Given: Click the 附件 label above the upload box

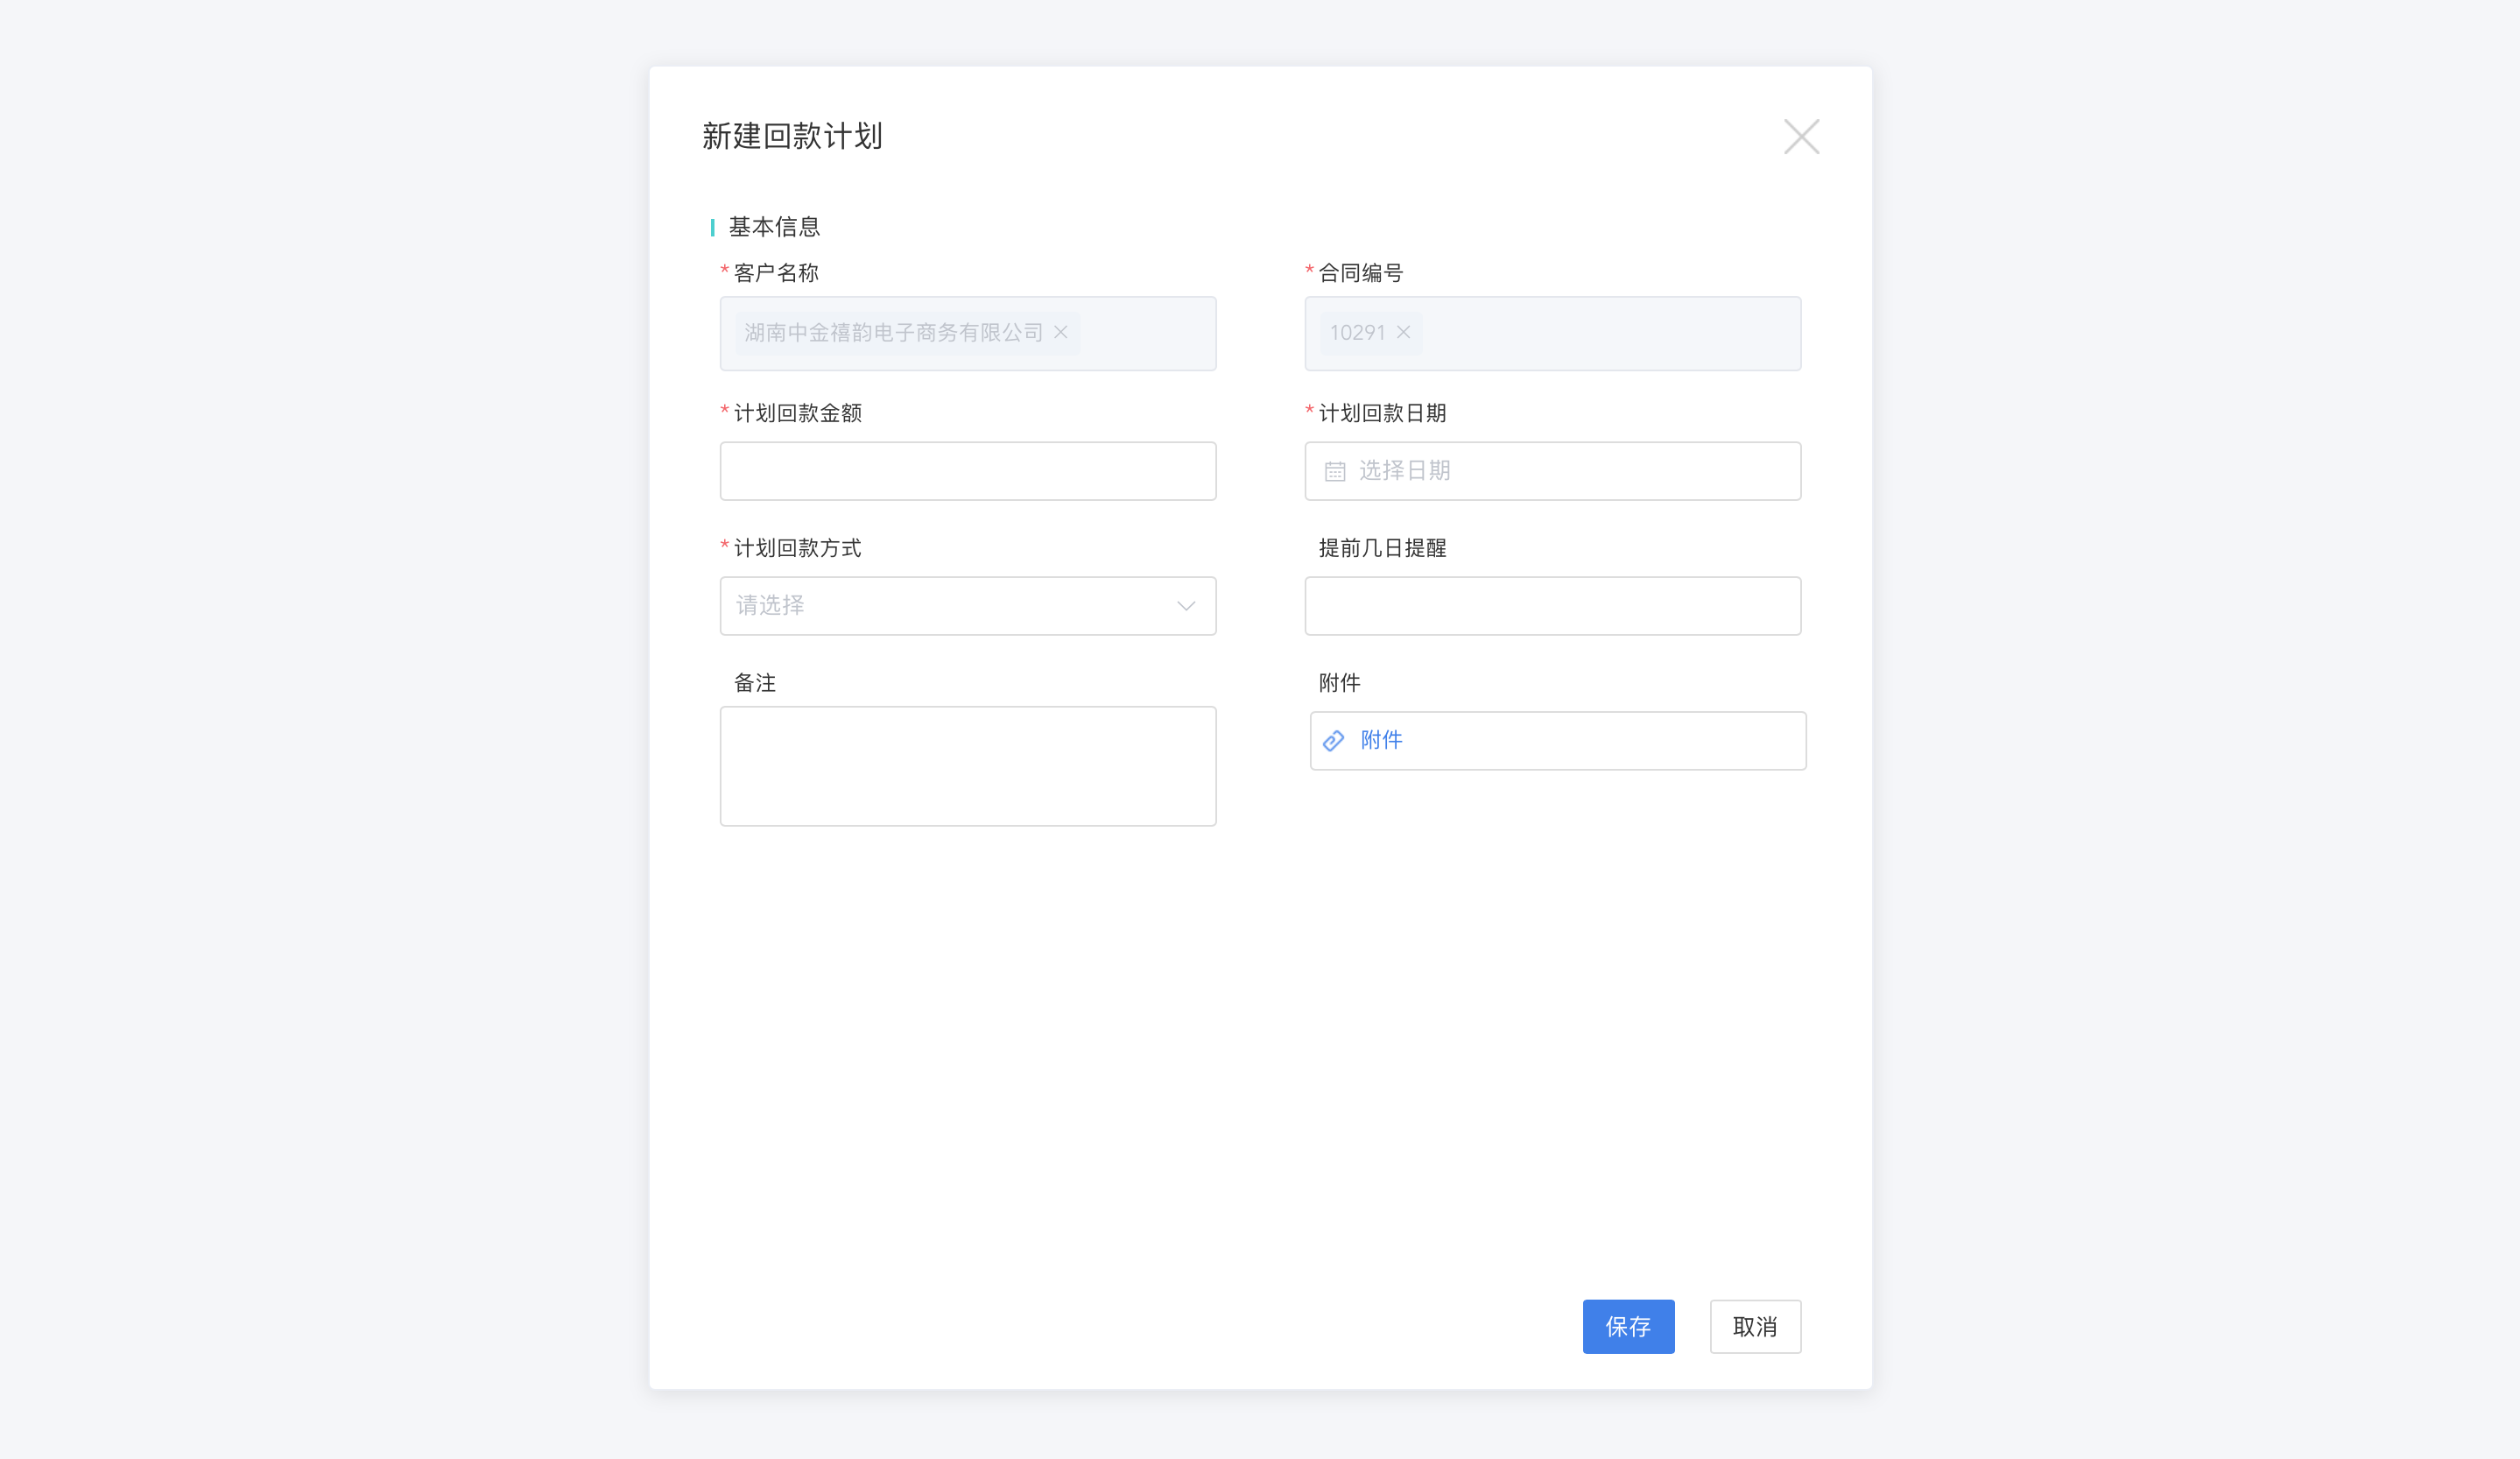Looking at the screenshot, I should click(1339, 683).
